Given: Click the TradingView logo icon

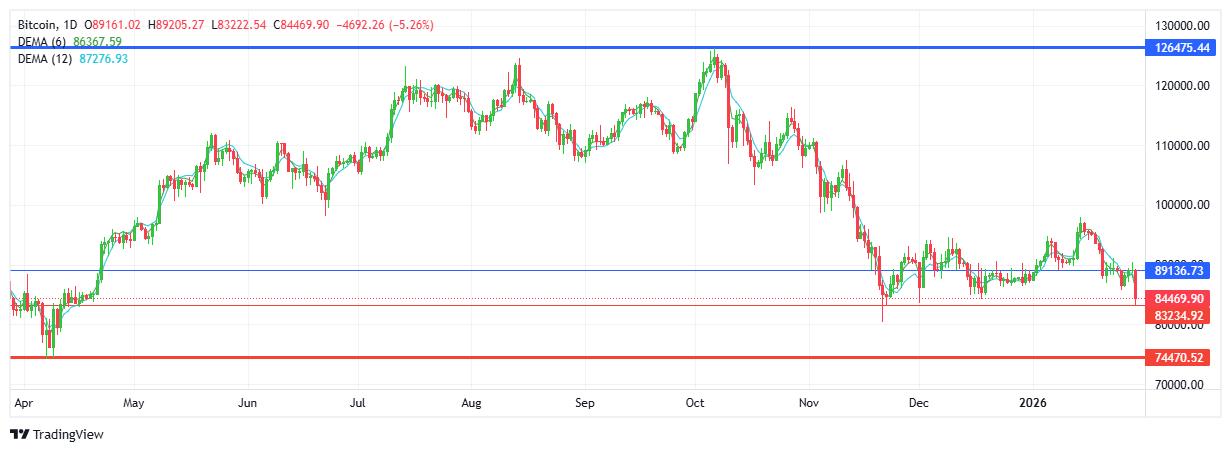Looking at the screenshot, I should (x=19, y=435).
